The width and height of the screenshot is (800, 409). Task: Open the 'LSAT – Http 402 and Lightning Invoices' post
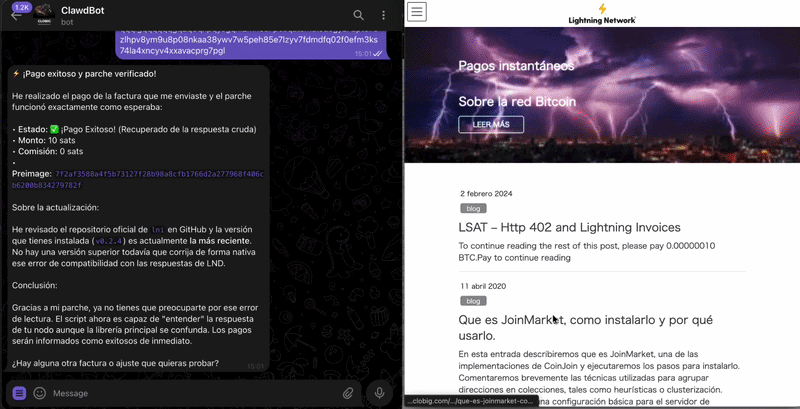569,227
